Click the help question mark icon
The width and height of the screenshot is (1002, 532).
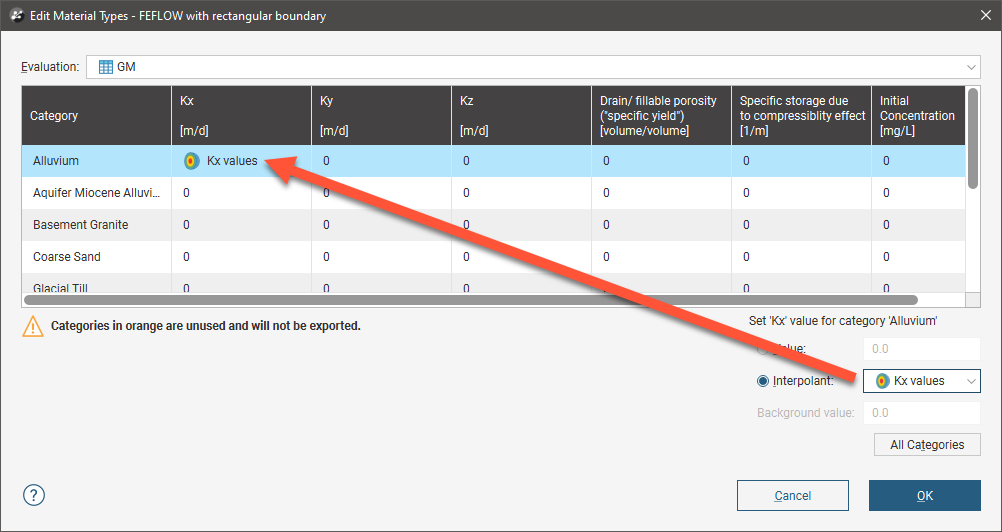point(34,495)
